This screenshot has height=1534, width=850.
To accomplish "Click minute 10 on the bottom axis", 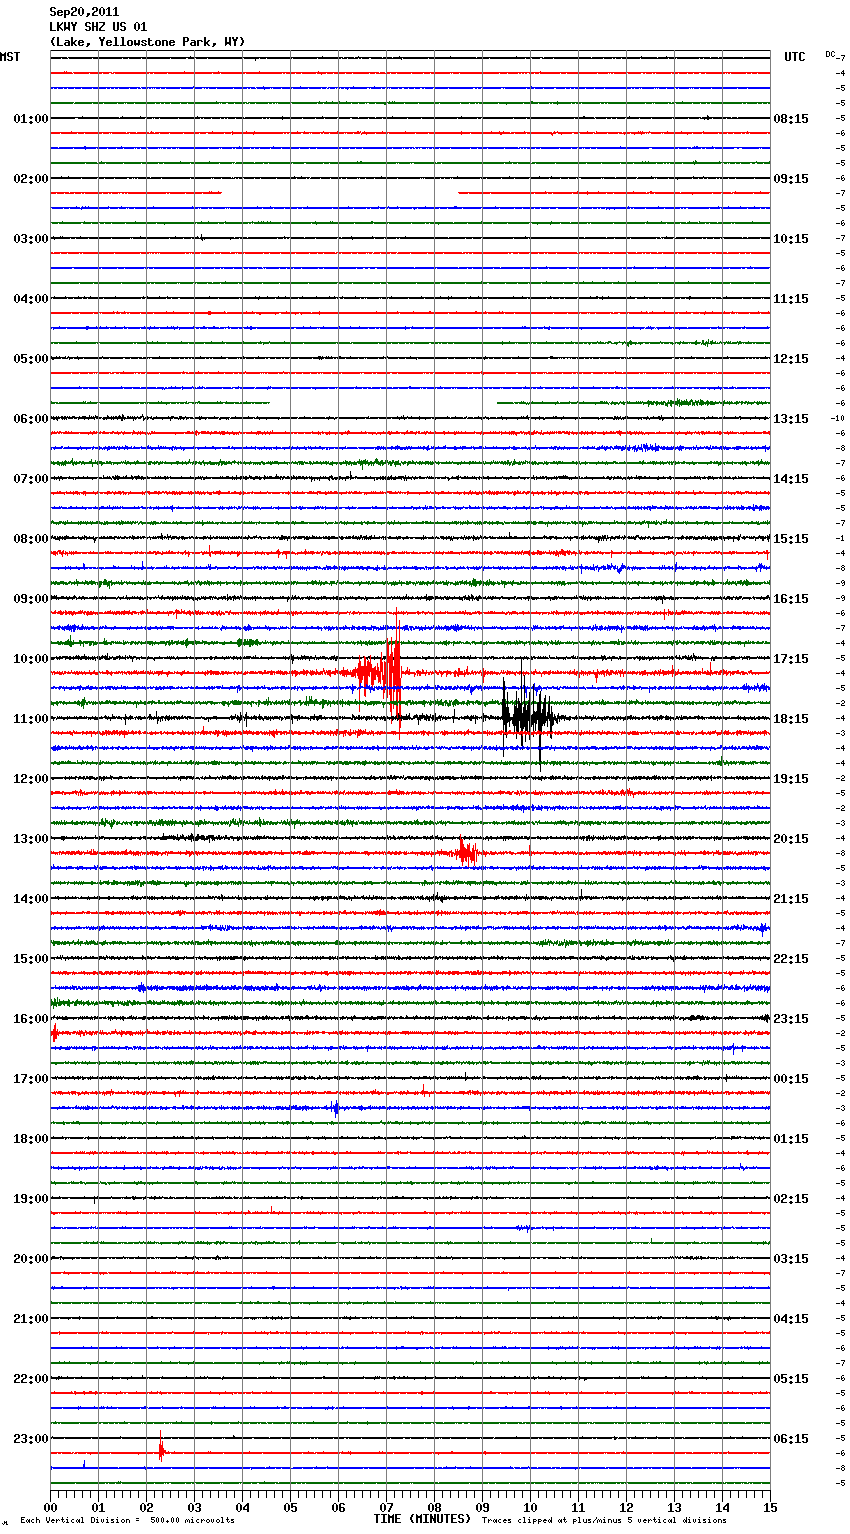I will pyautogui.click(x=530, y=1507).
